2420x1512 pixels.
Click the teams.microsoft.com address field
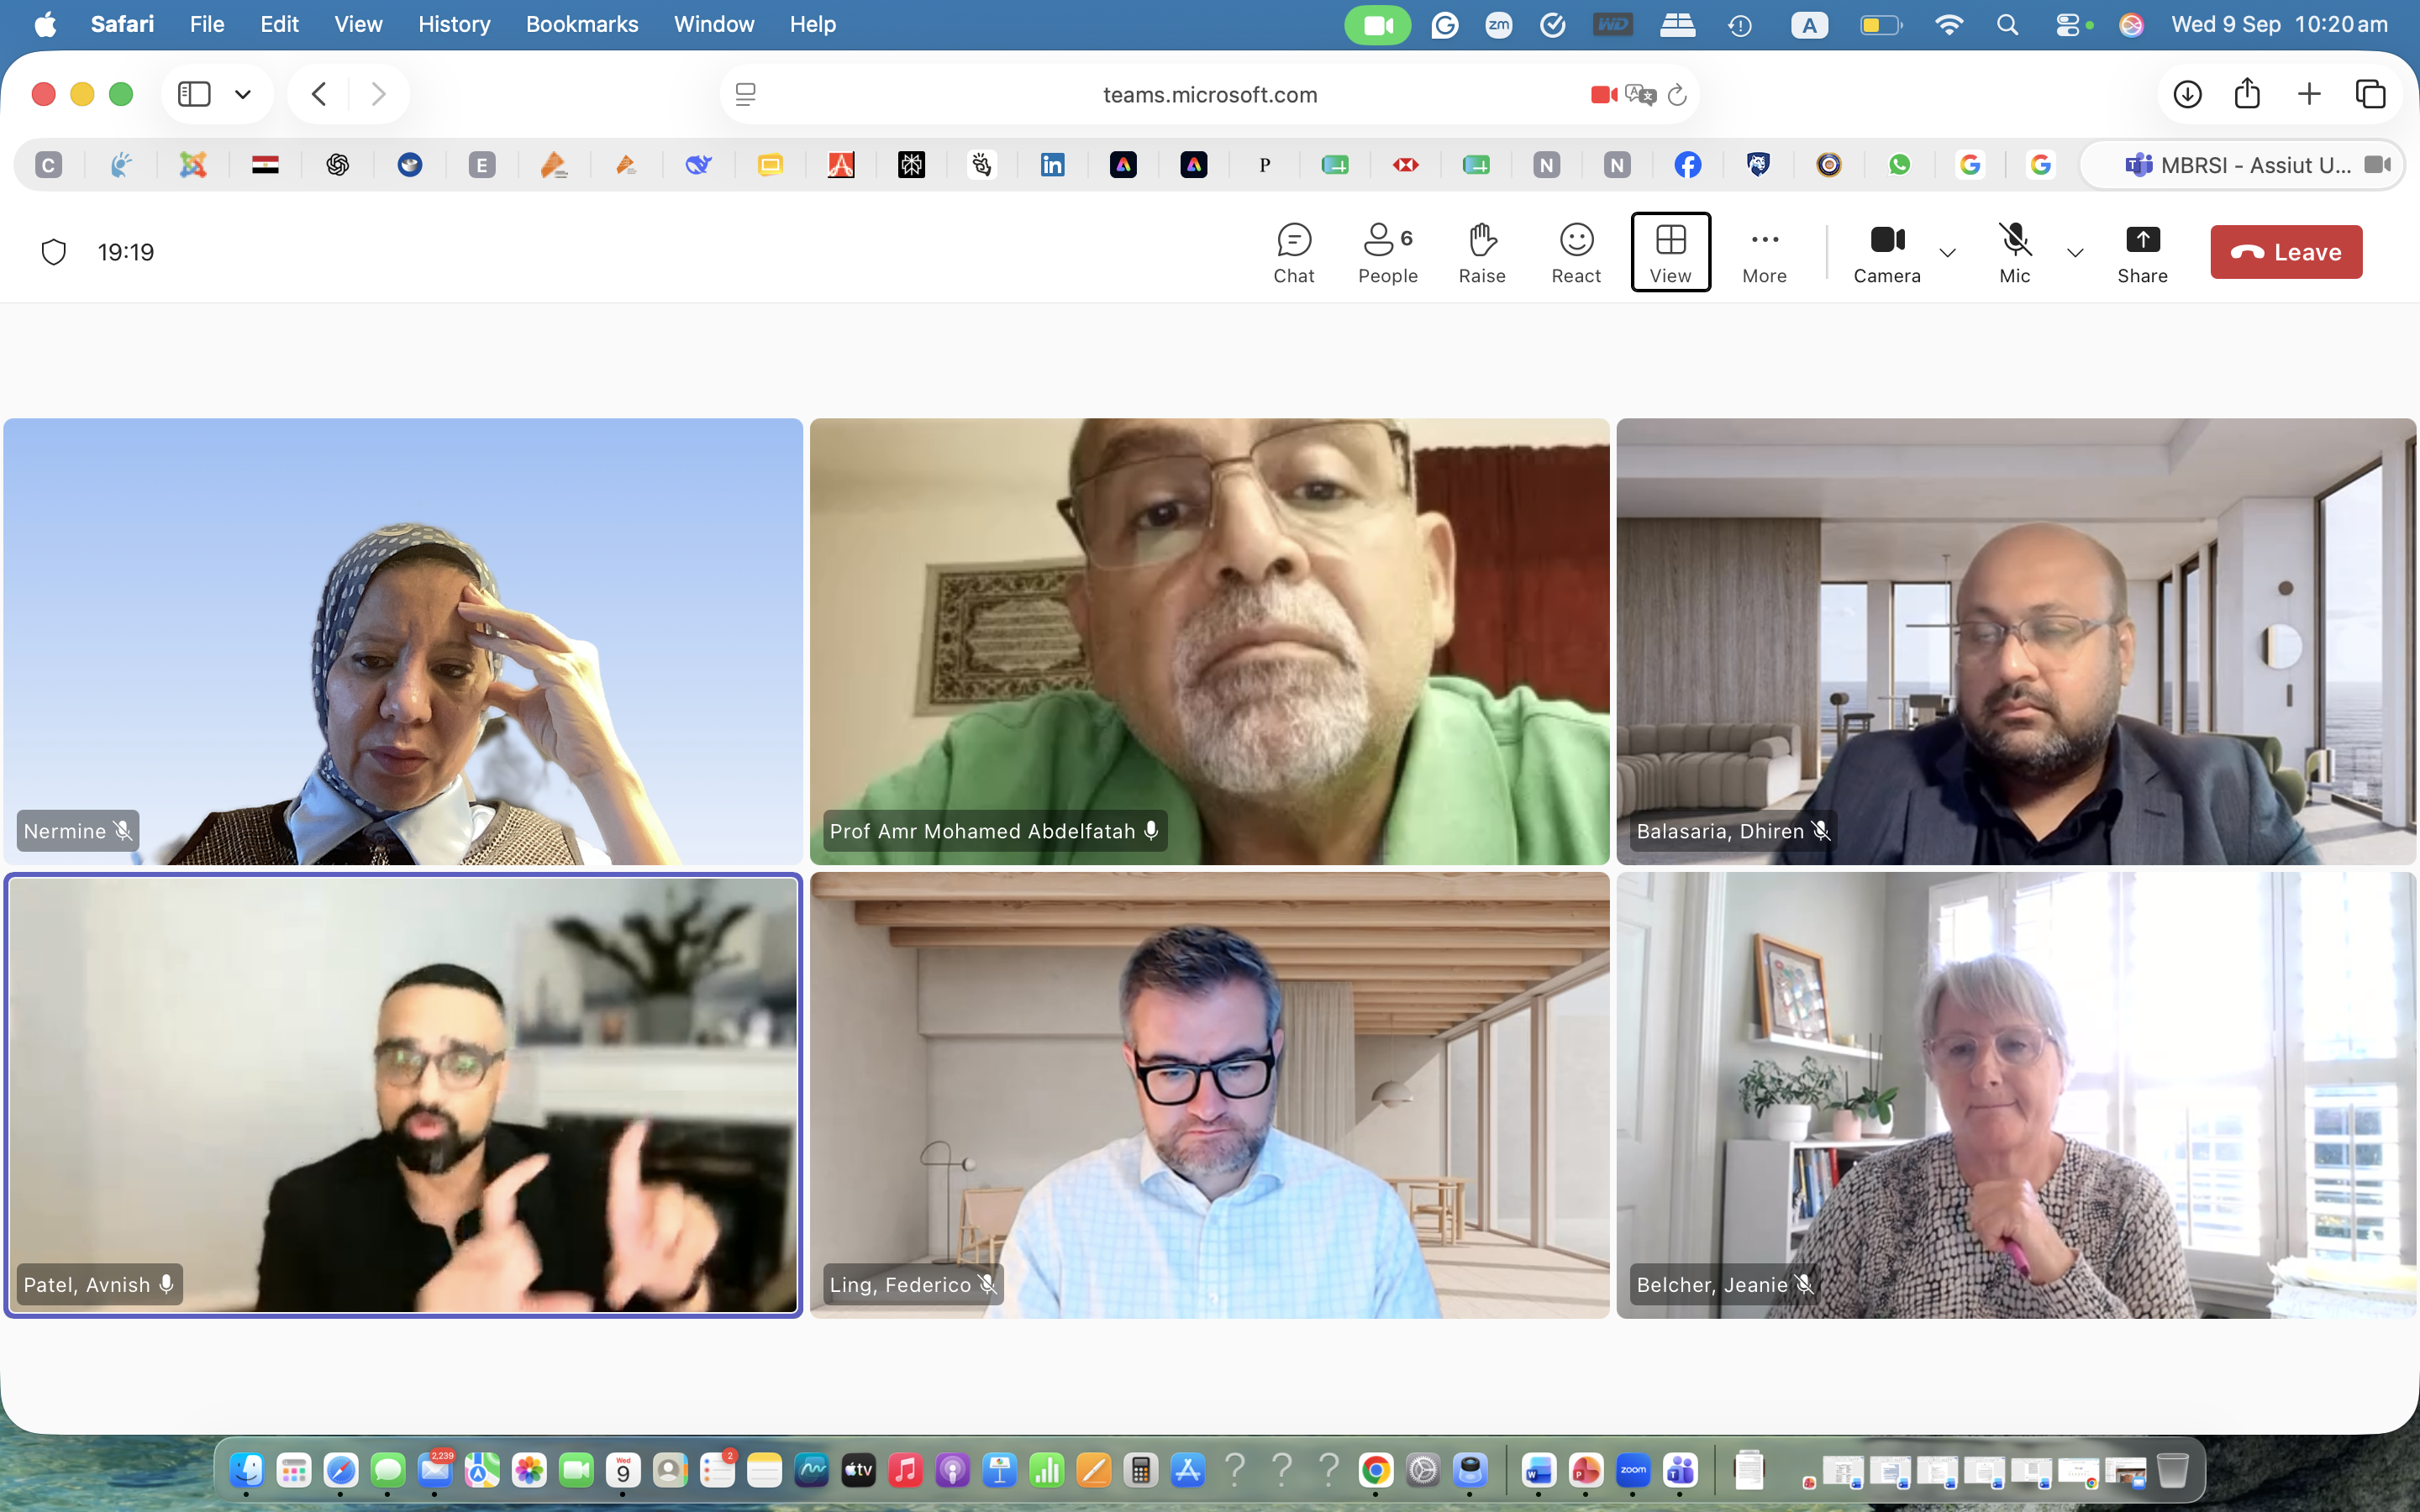point(1209,94)
